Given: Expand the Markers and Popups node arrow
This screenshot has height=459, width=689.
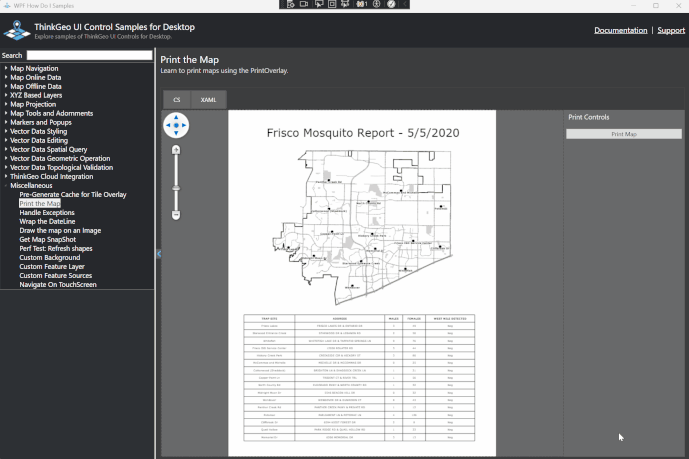Looking at the screenshot, I should [6, 122].
